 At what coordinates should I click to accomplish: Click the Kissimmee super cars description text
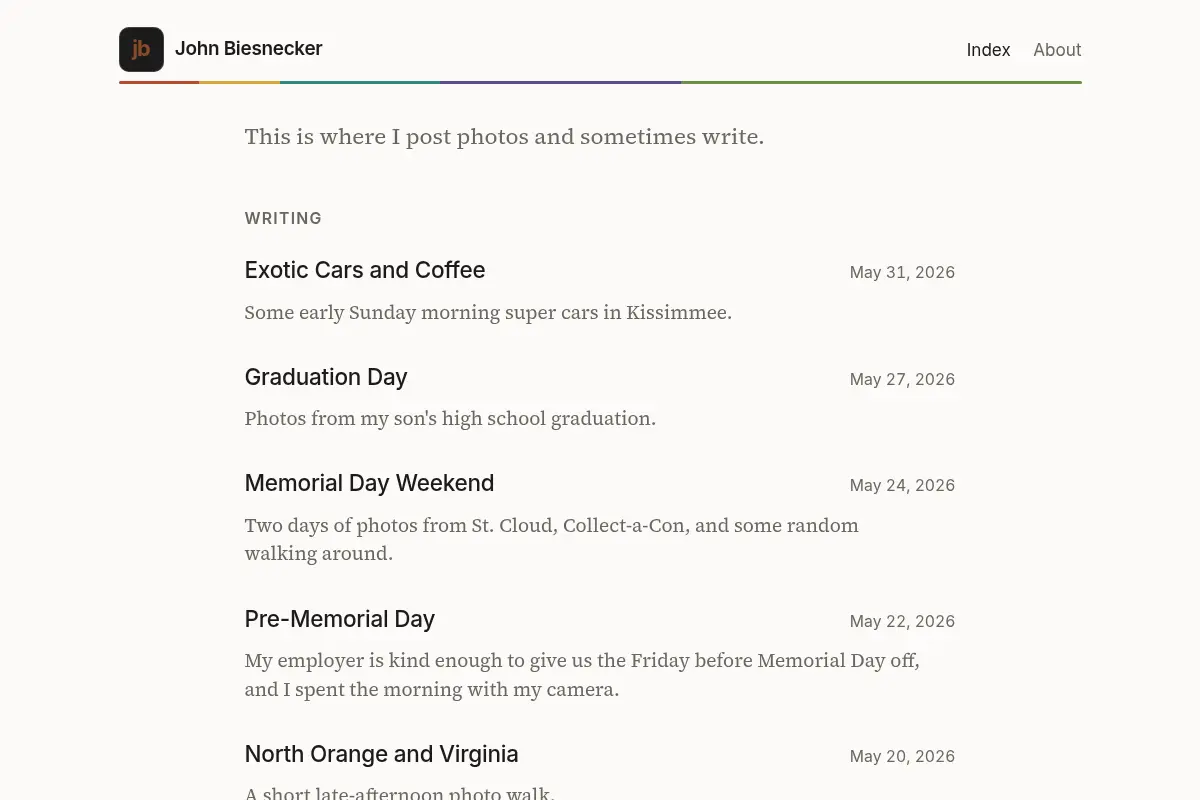click(488, 313)
